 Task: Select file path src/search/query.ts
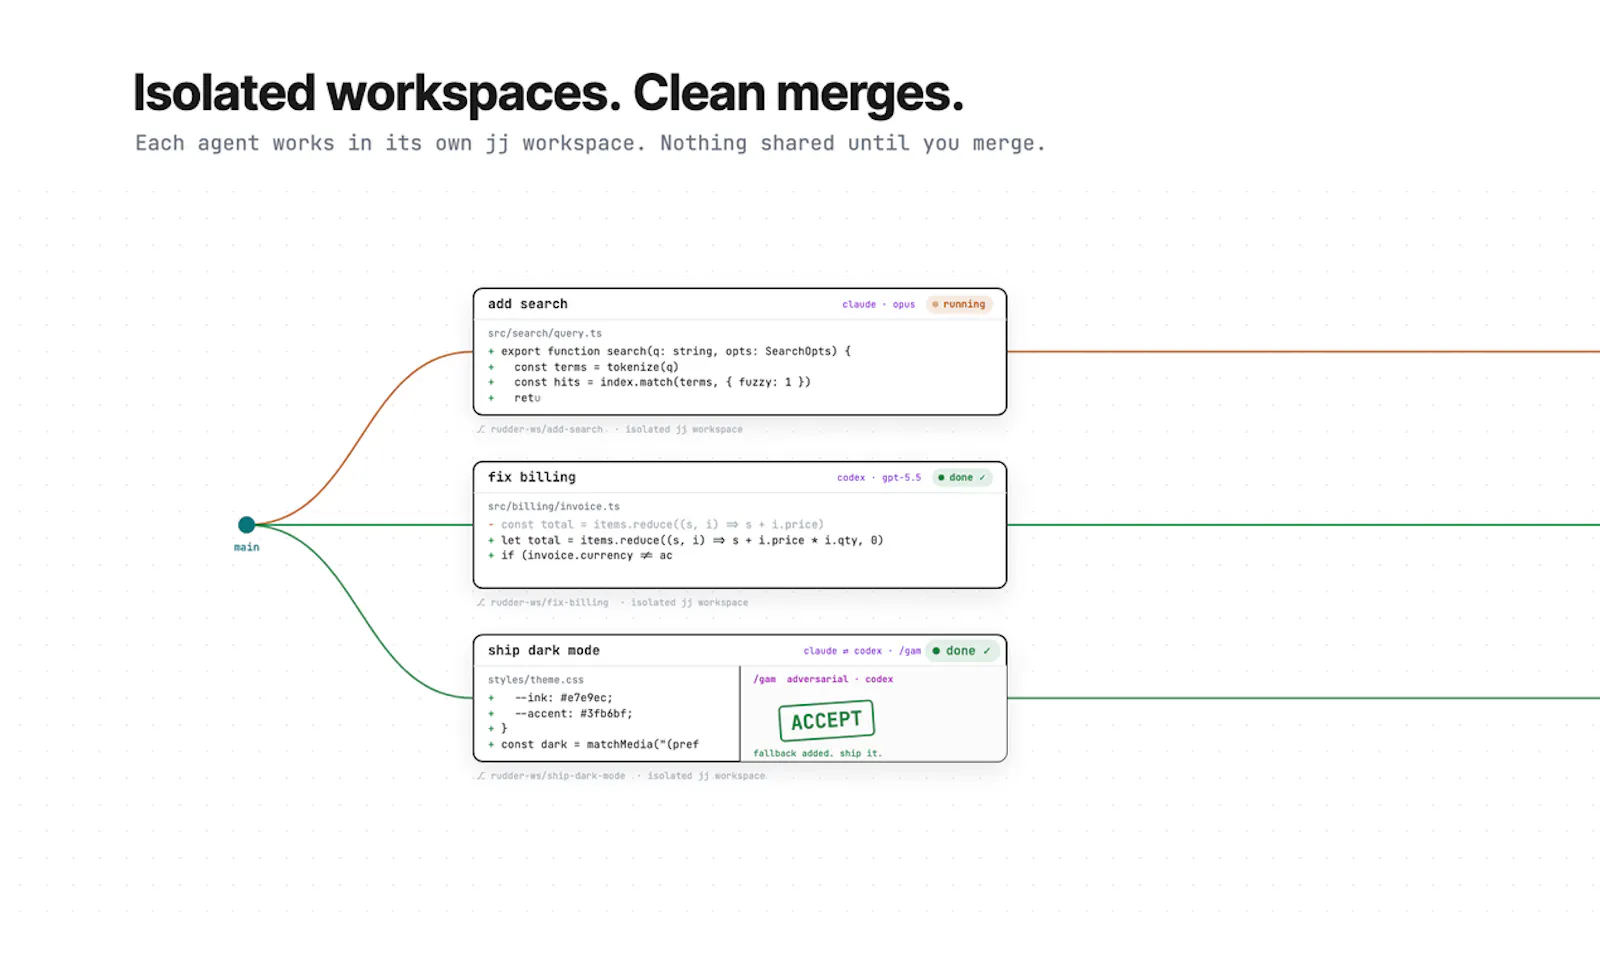pos(545,333)
